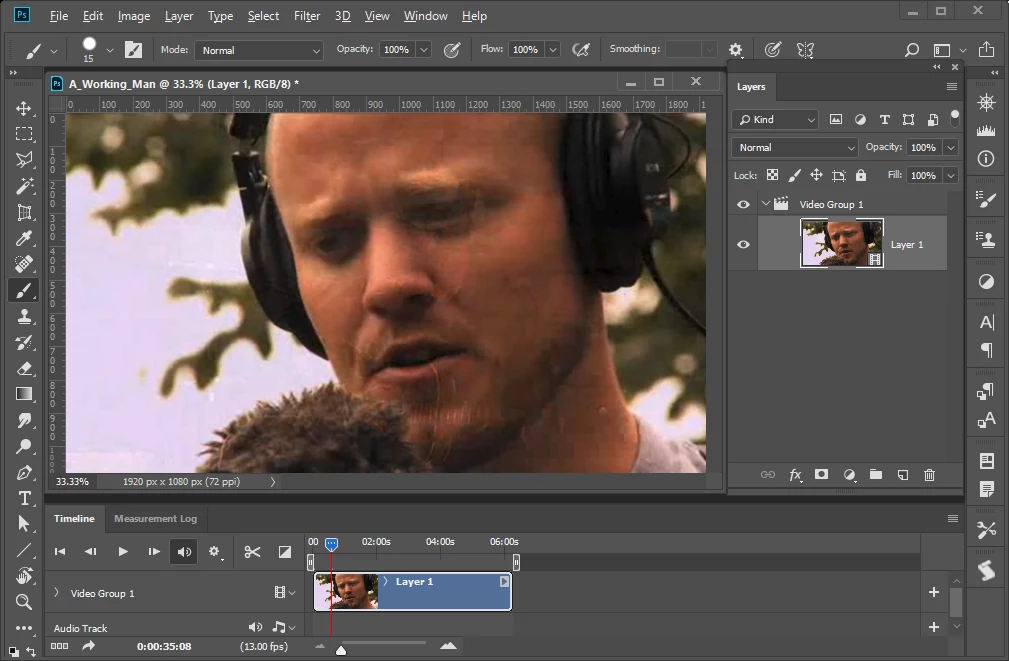Click the timeline playhead marker

(331, 545)
